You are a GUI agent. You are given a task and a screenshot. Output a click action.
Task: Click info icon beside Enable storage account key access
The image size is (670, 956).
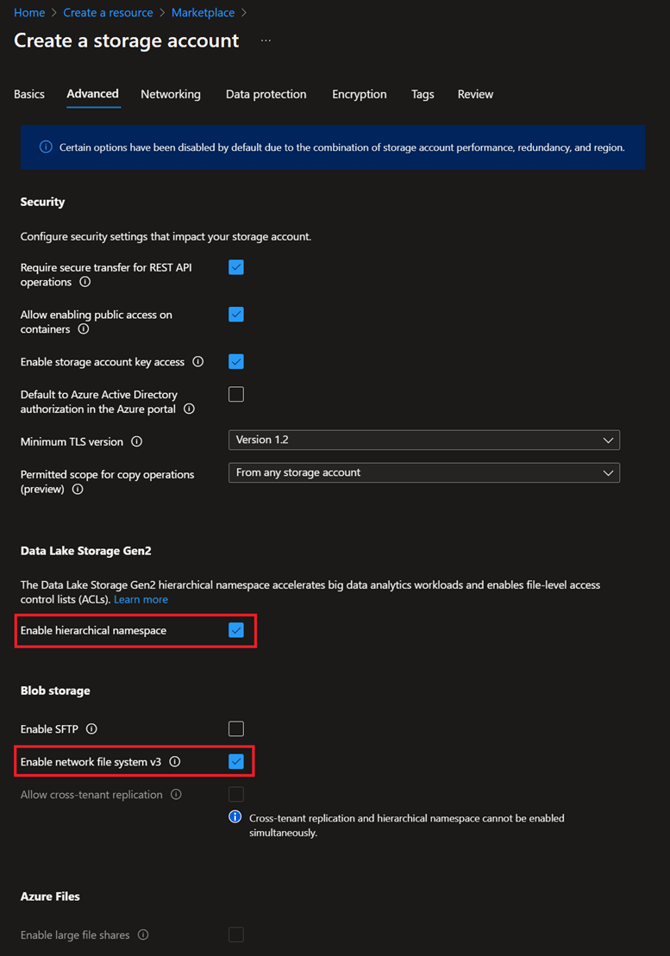pos(198,362)
